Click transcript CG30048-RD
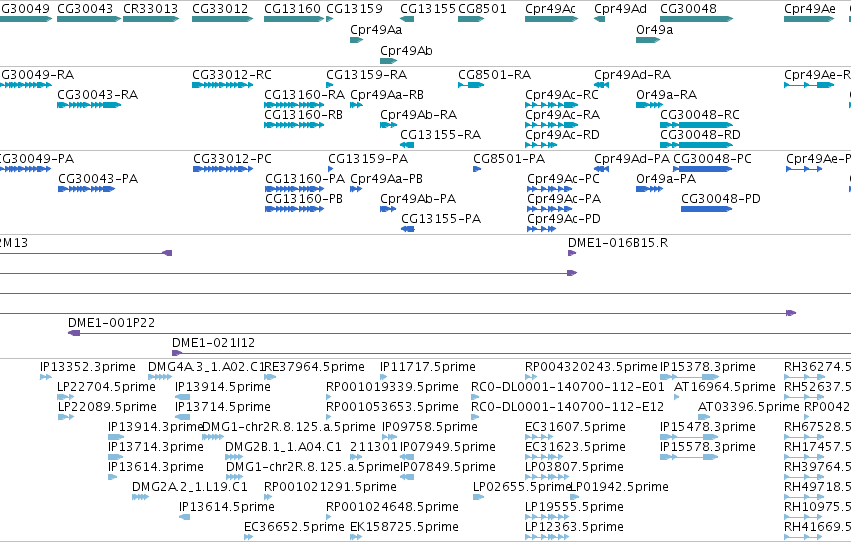851x542 pixels. tap(697, 145)
